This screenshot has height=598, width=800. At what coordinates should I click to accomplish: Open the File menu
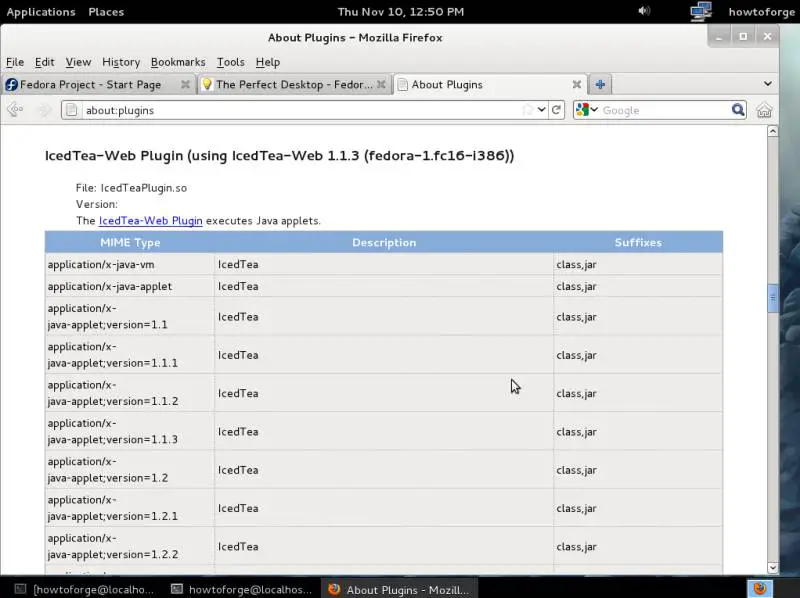point(15,62)
